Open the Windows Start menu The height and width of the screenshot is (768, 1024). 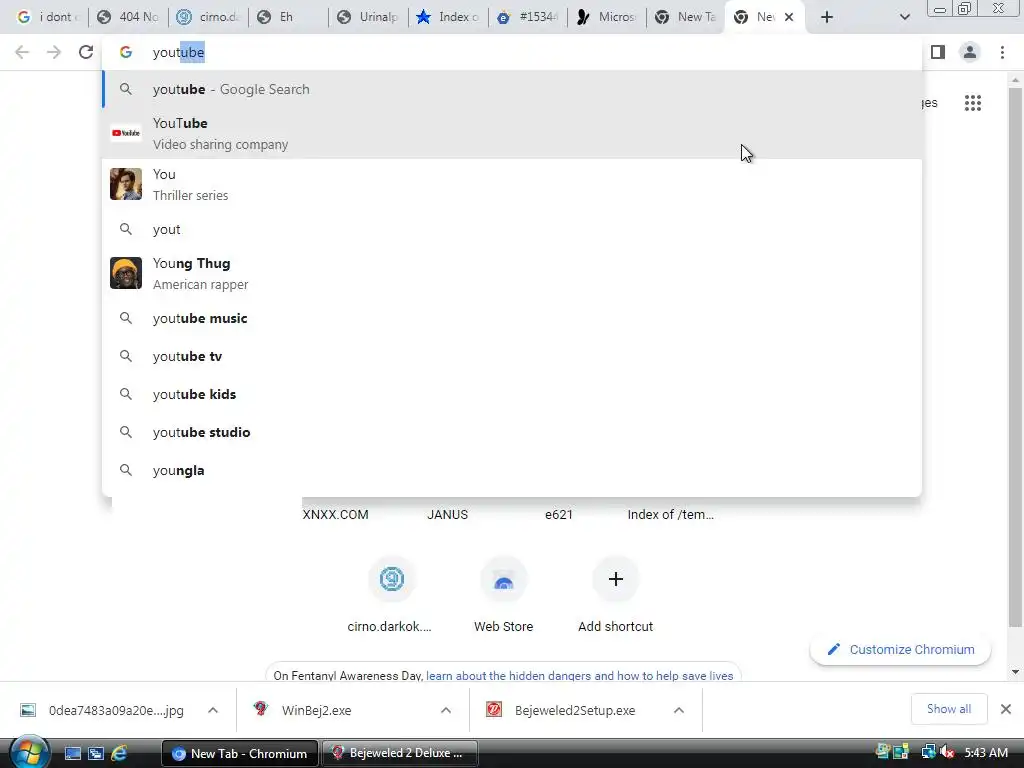point(29,752)
